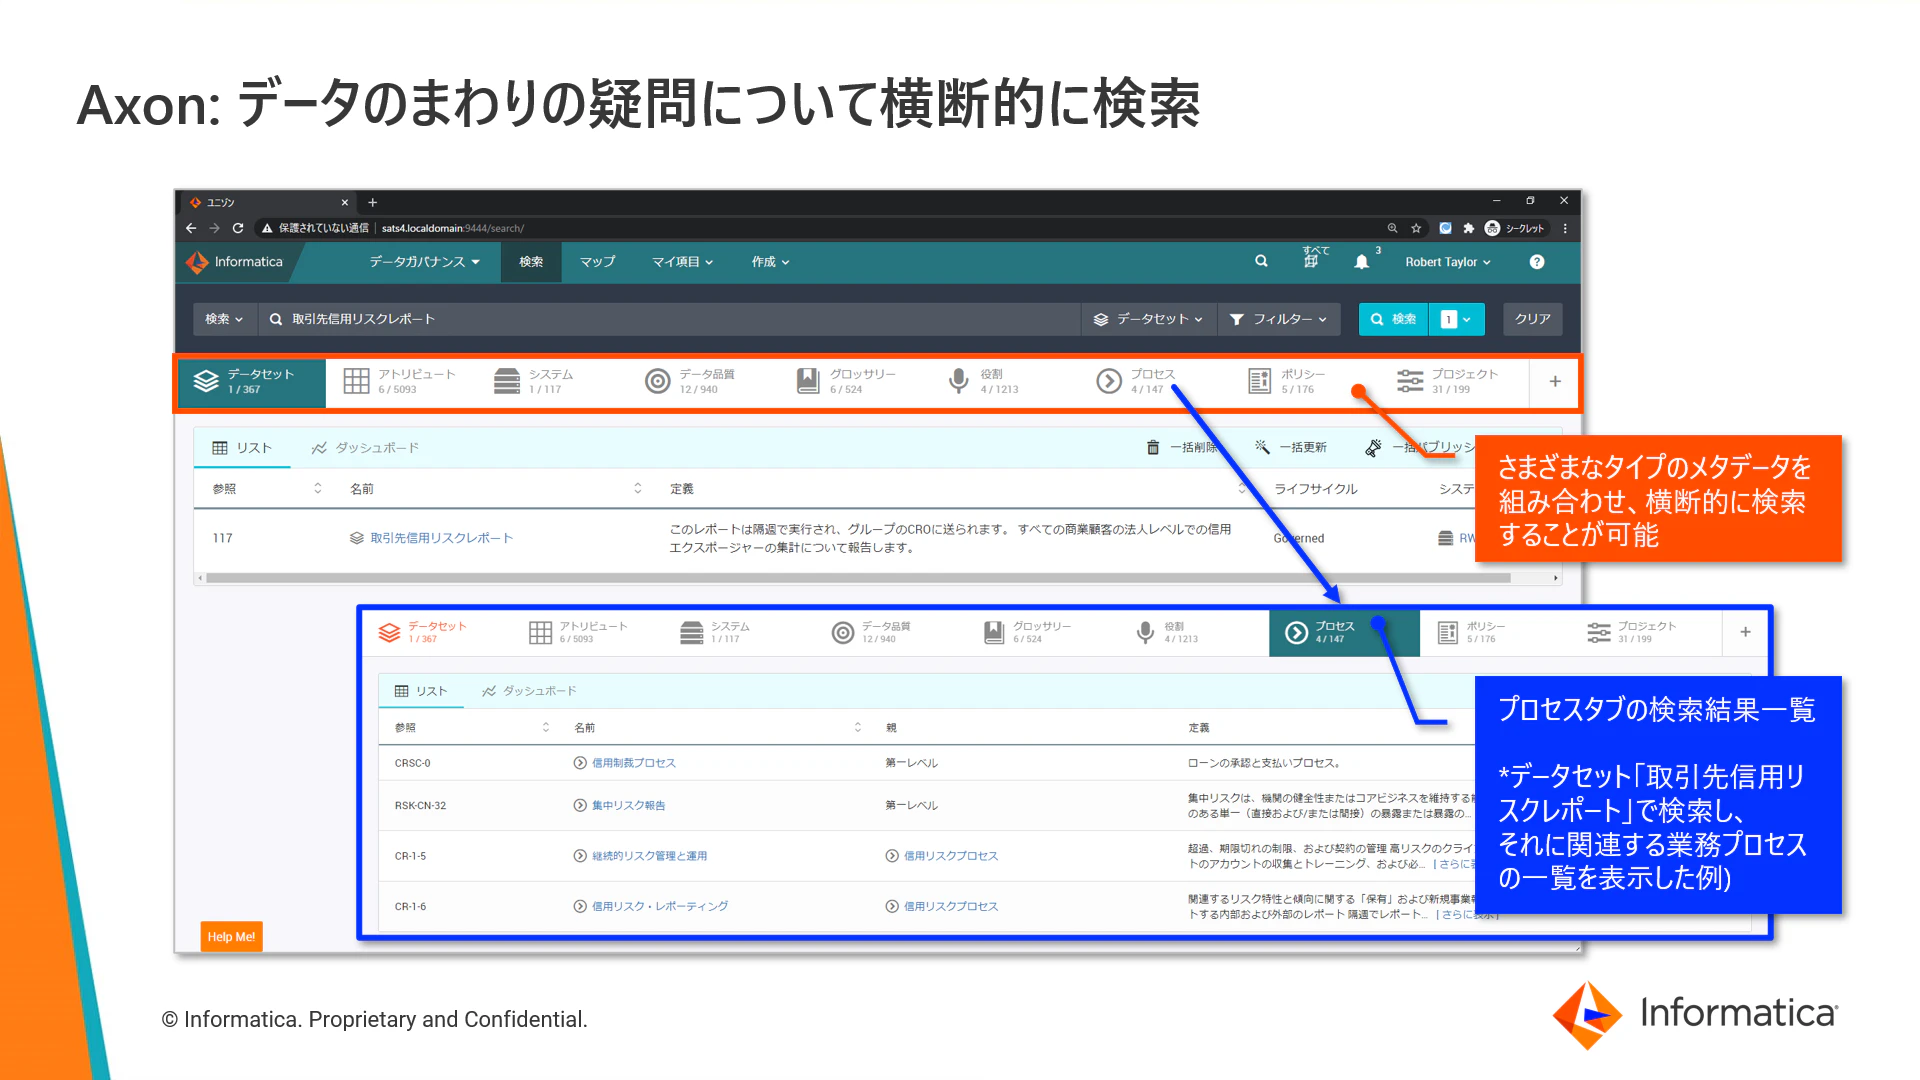The image size is (1920, 1080).
Task: Reload the page with the browser refresh icon
Action: [x=238, y=228]
